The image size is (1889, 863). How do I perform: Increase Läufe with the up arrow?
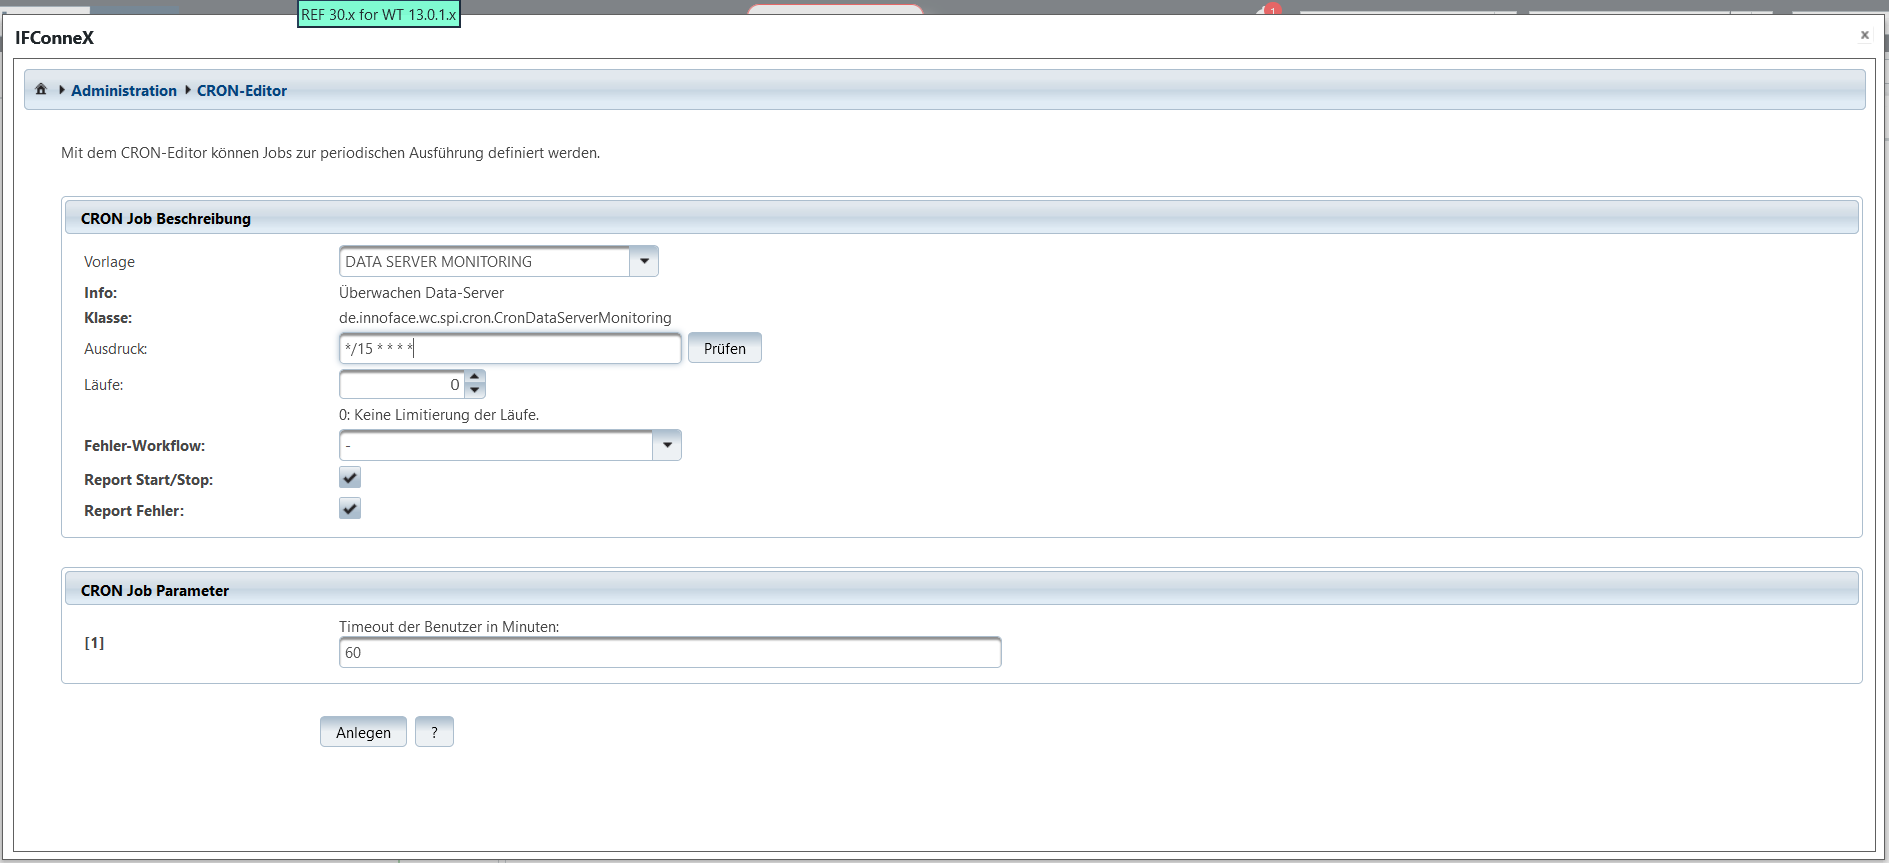(475, 377)
